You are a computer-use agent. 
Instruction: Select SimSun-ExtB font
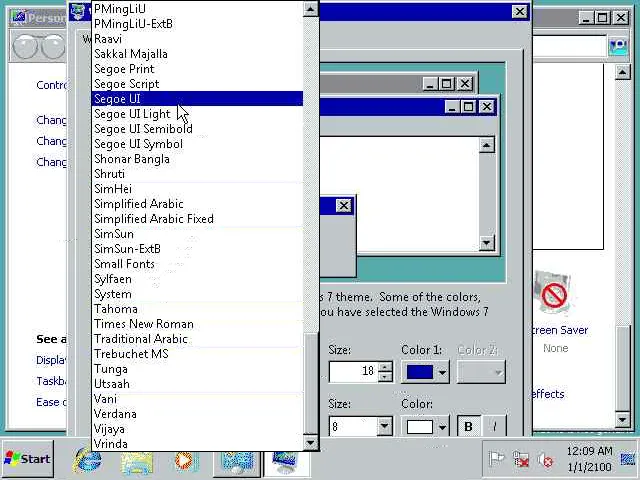click(x=198, y=249)
